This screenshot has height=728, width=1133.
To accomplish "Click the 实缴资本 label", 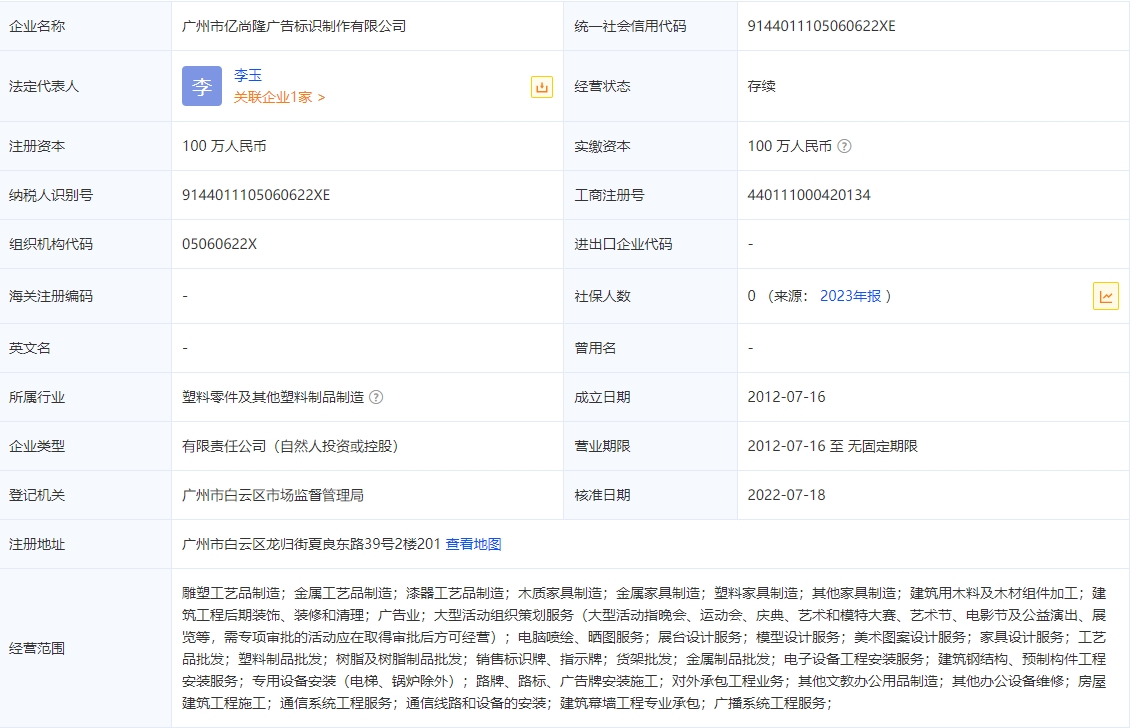I will coord(603,146).
